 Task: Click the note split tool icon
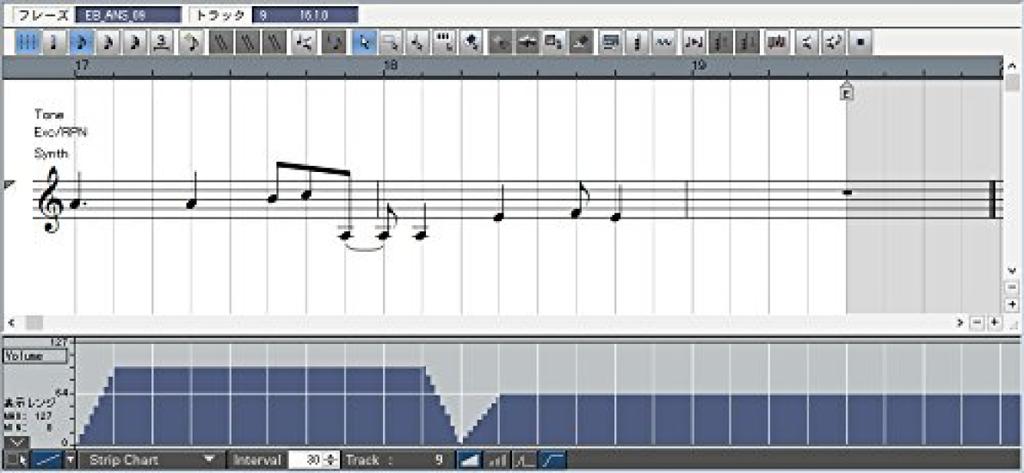pos(304,42)
